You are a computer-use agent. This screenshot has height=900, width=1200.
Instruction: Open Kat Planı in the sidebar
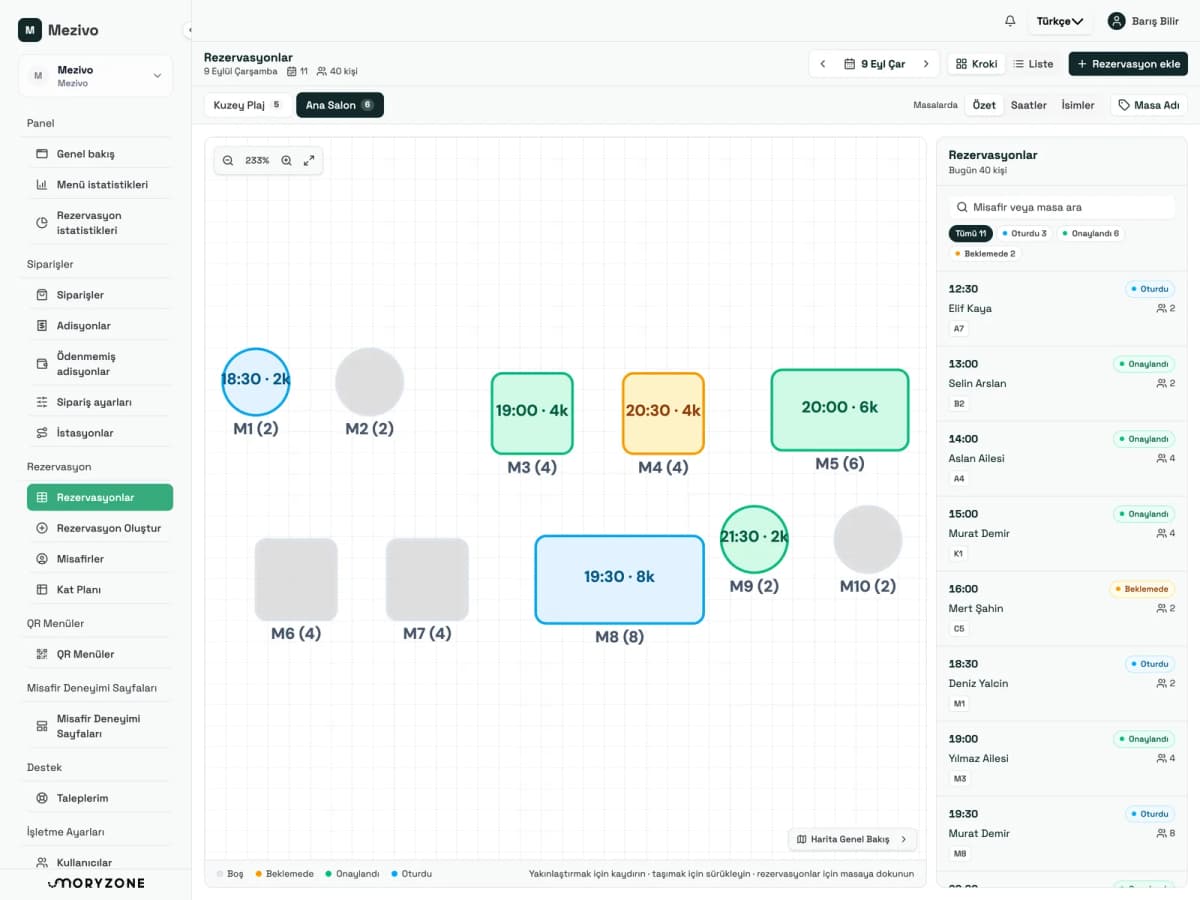tap(99, 590)
